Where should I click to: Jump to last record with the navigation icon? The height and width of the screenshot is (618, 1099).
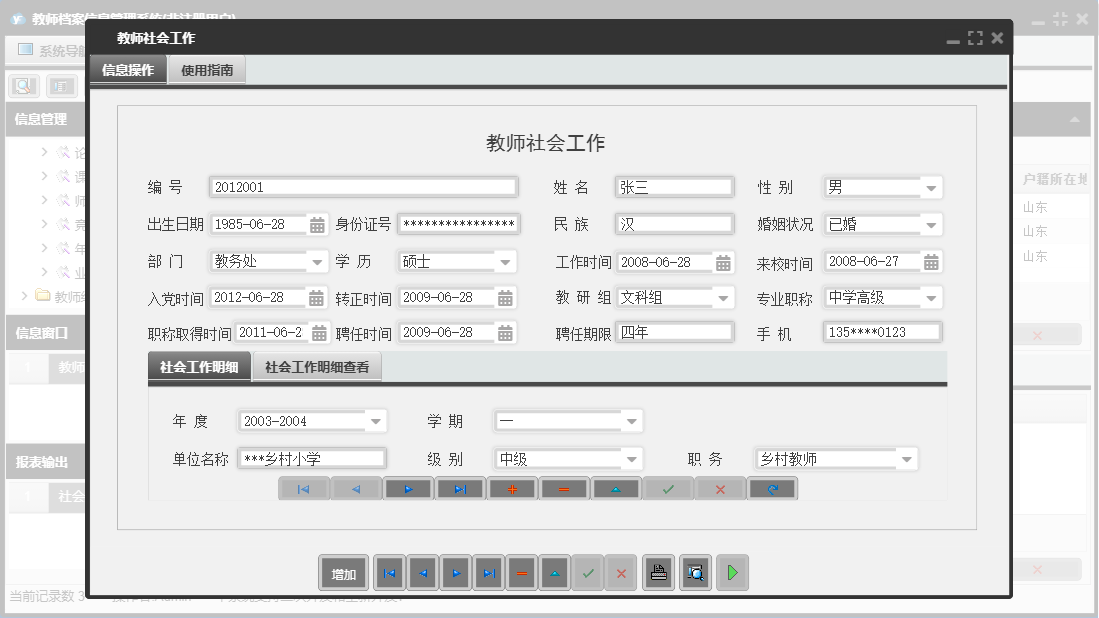tap(489, 572)
